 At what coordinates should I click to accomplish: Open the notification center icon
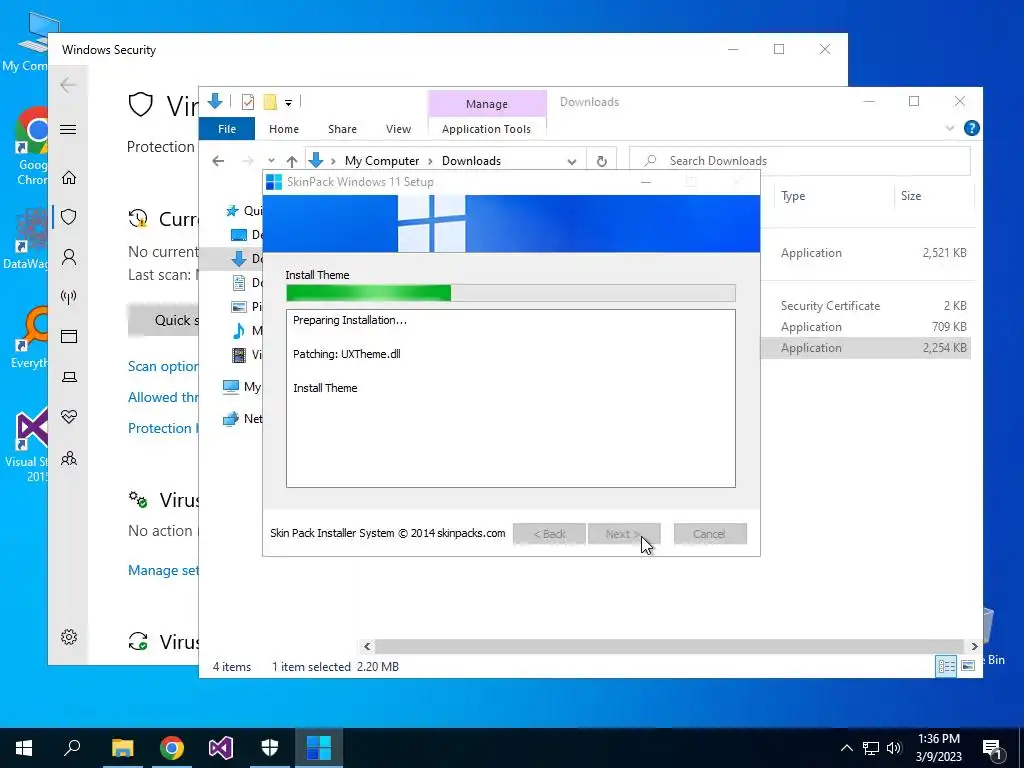point(993,749)
